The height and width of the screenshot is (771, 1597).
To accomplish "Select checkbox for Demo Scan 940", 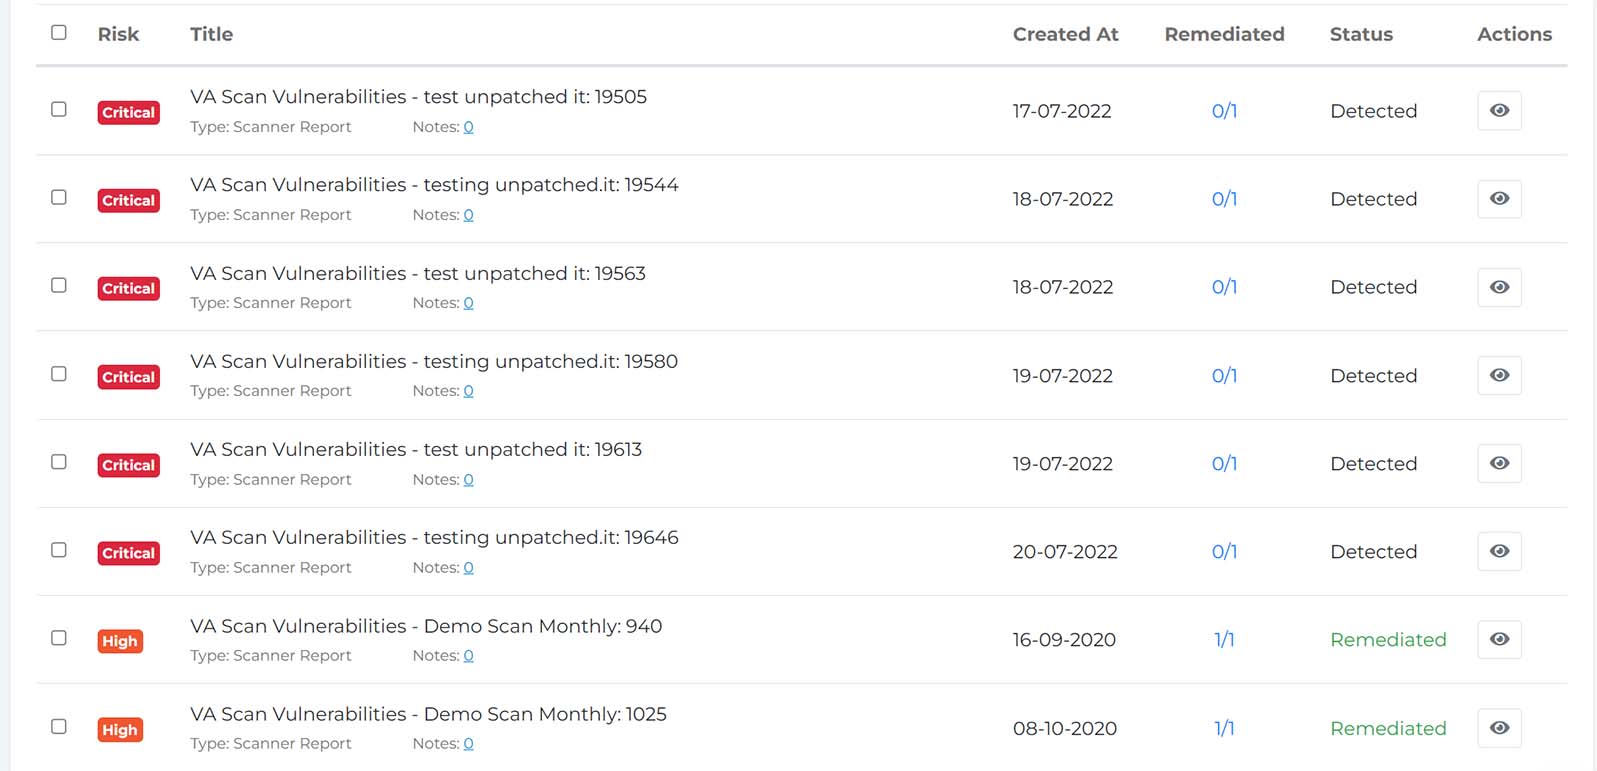I will (59, 638).
